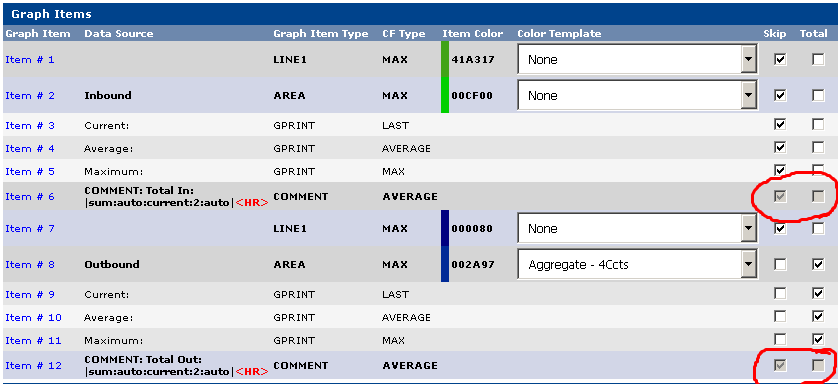The width and height of the screenshot is (838, 384).
Task: Uncheck Skip checkbox for Item # 2
Action: coord(780,96)
